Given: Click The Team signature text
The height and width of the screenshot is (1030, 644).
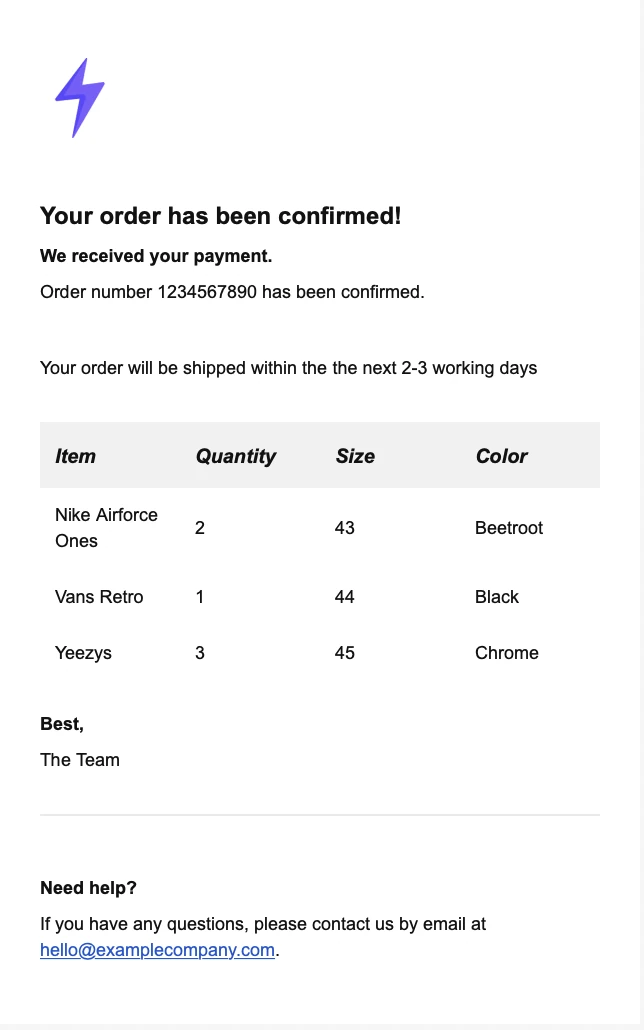Looking at the screenshot, I should click(80, 760).
